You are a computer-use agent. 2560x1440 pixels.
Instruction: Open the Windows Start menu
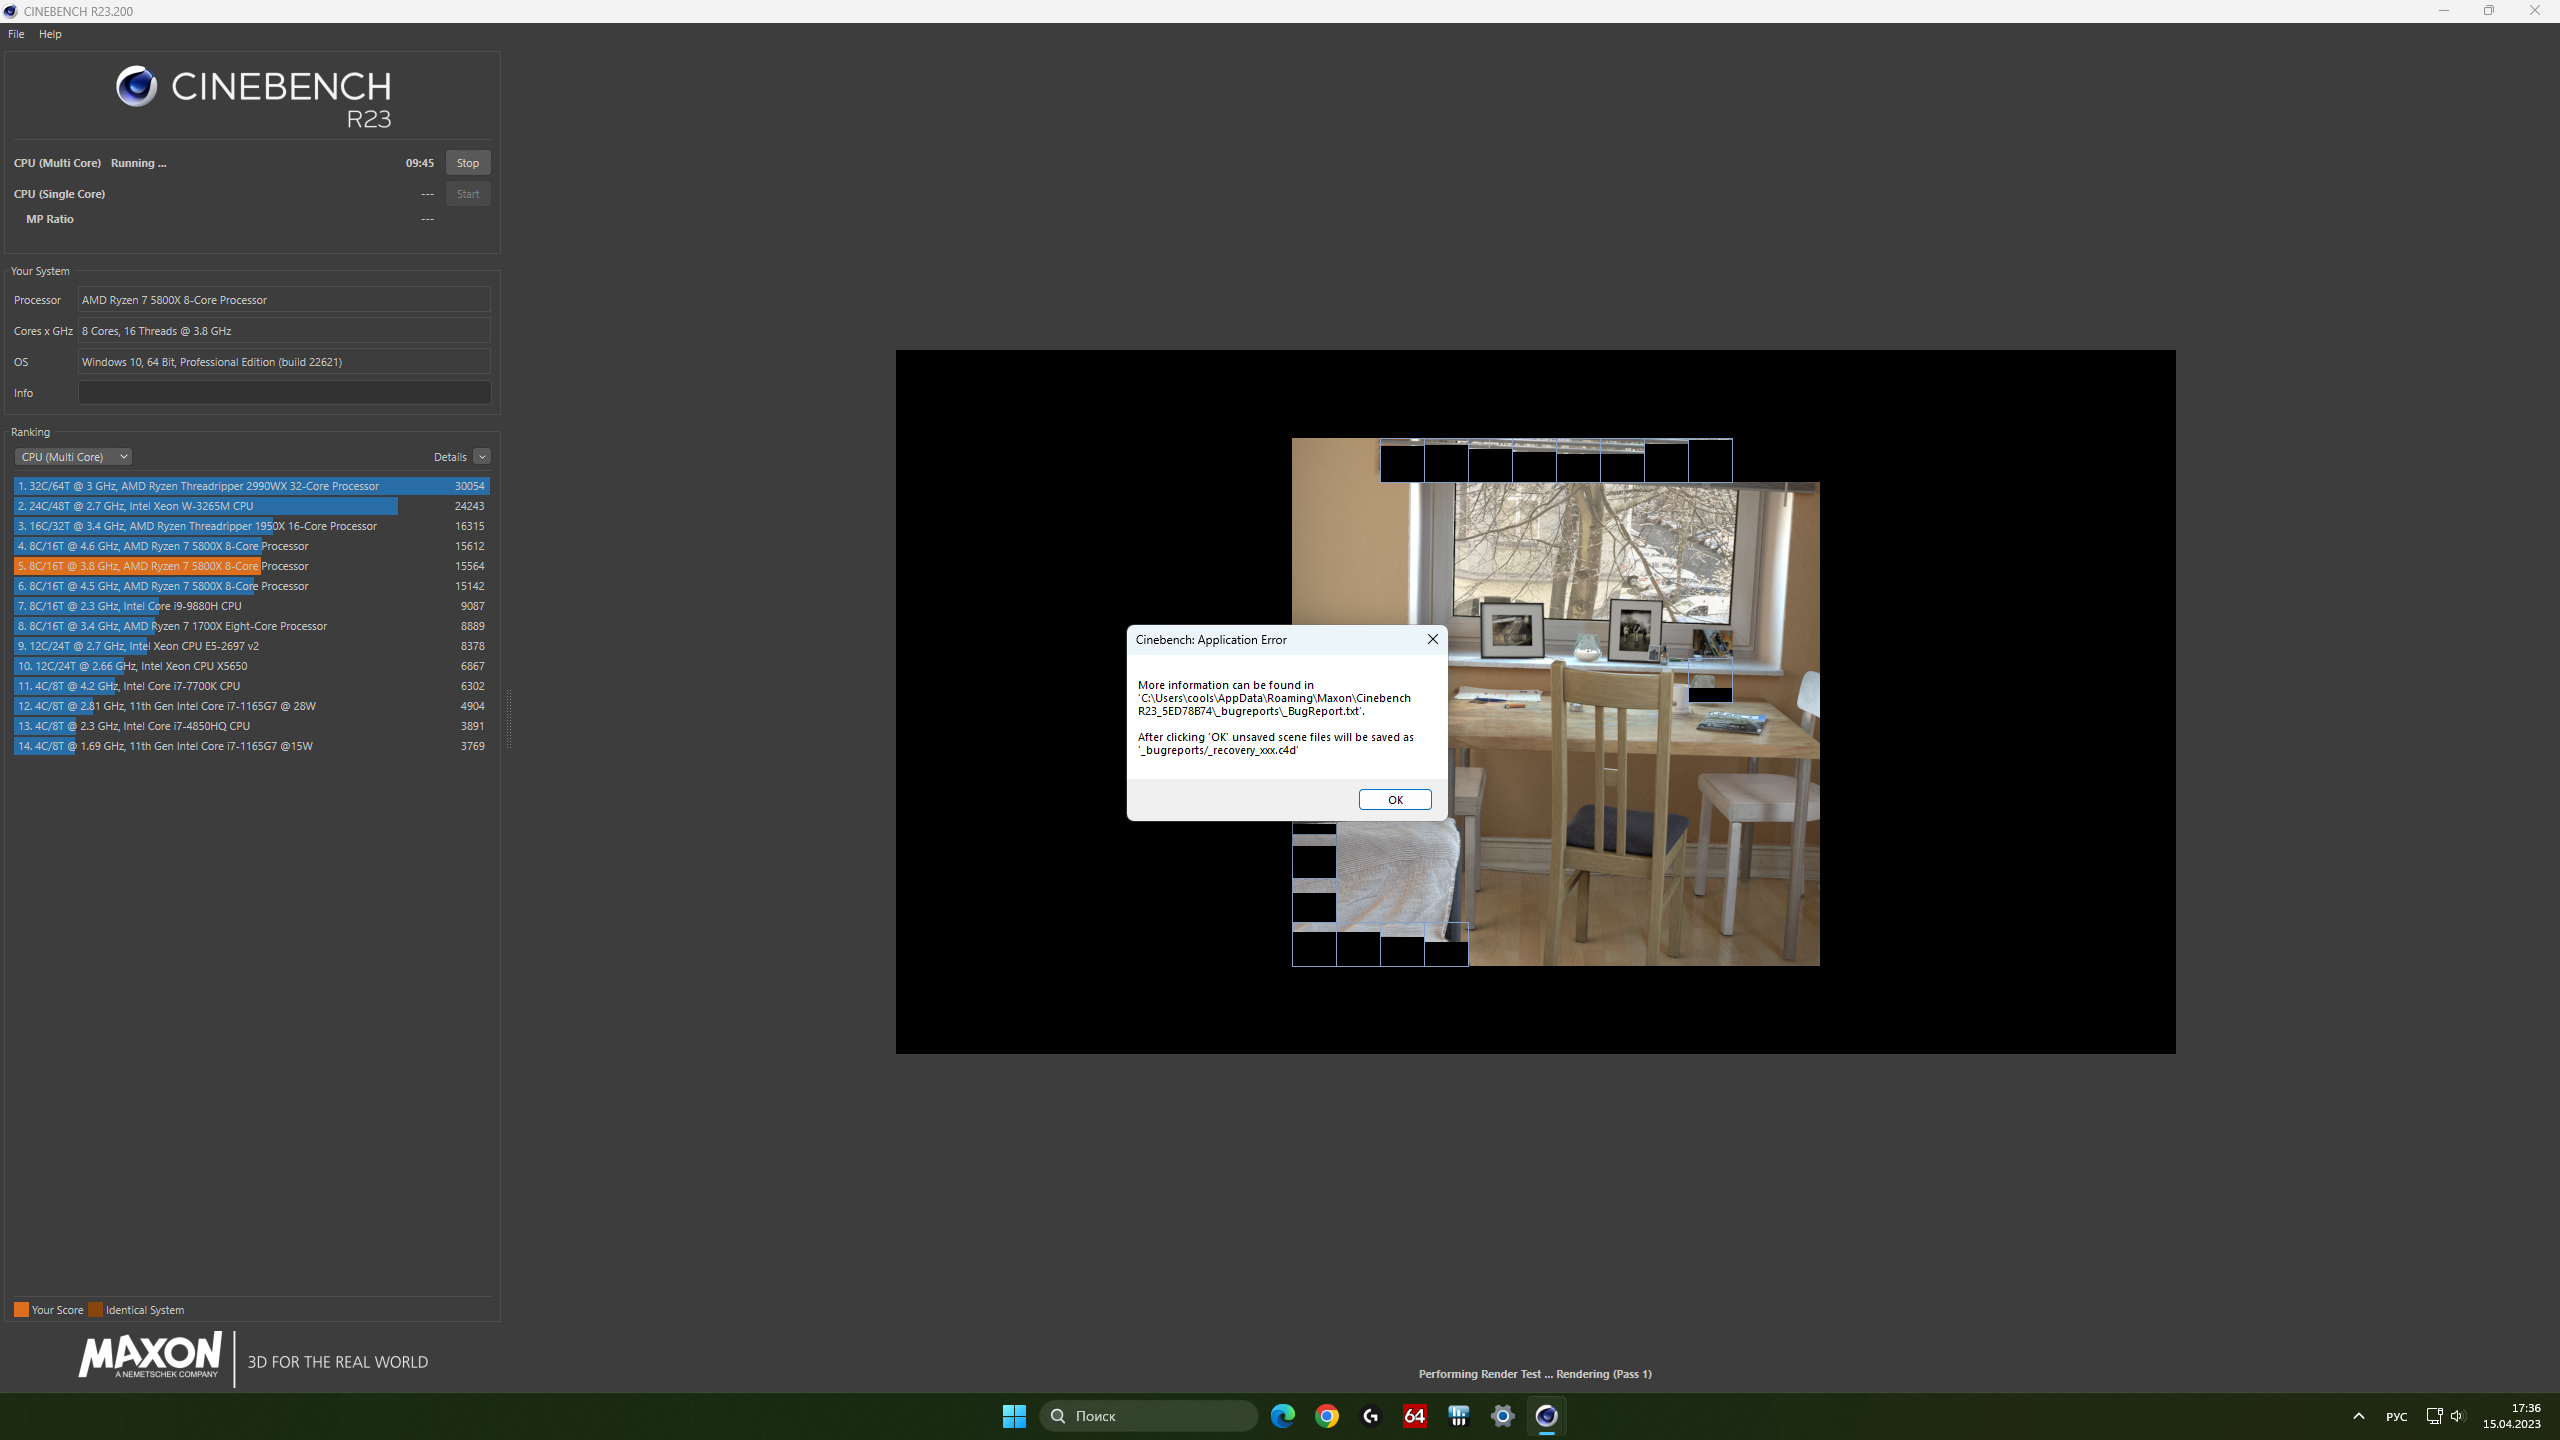point(1014,1415)
